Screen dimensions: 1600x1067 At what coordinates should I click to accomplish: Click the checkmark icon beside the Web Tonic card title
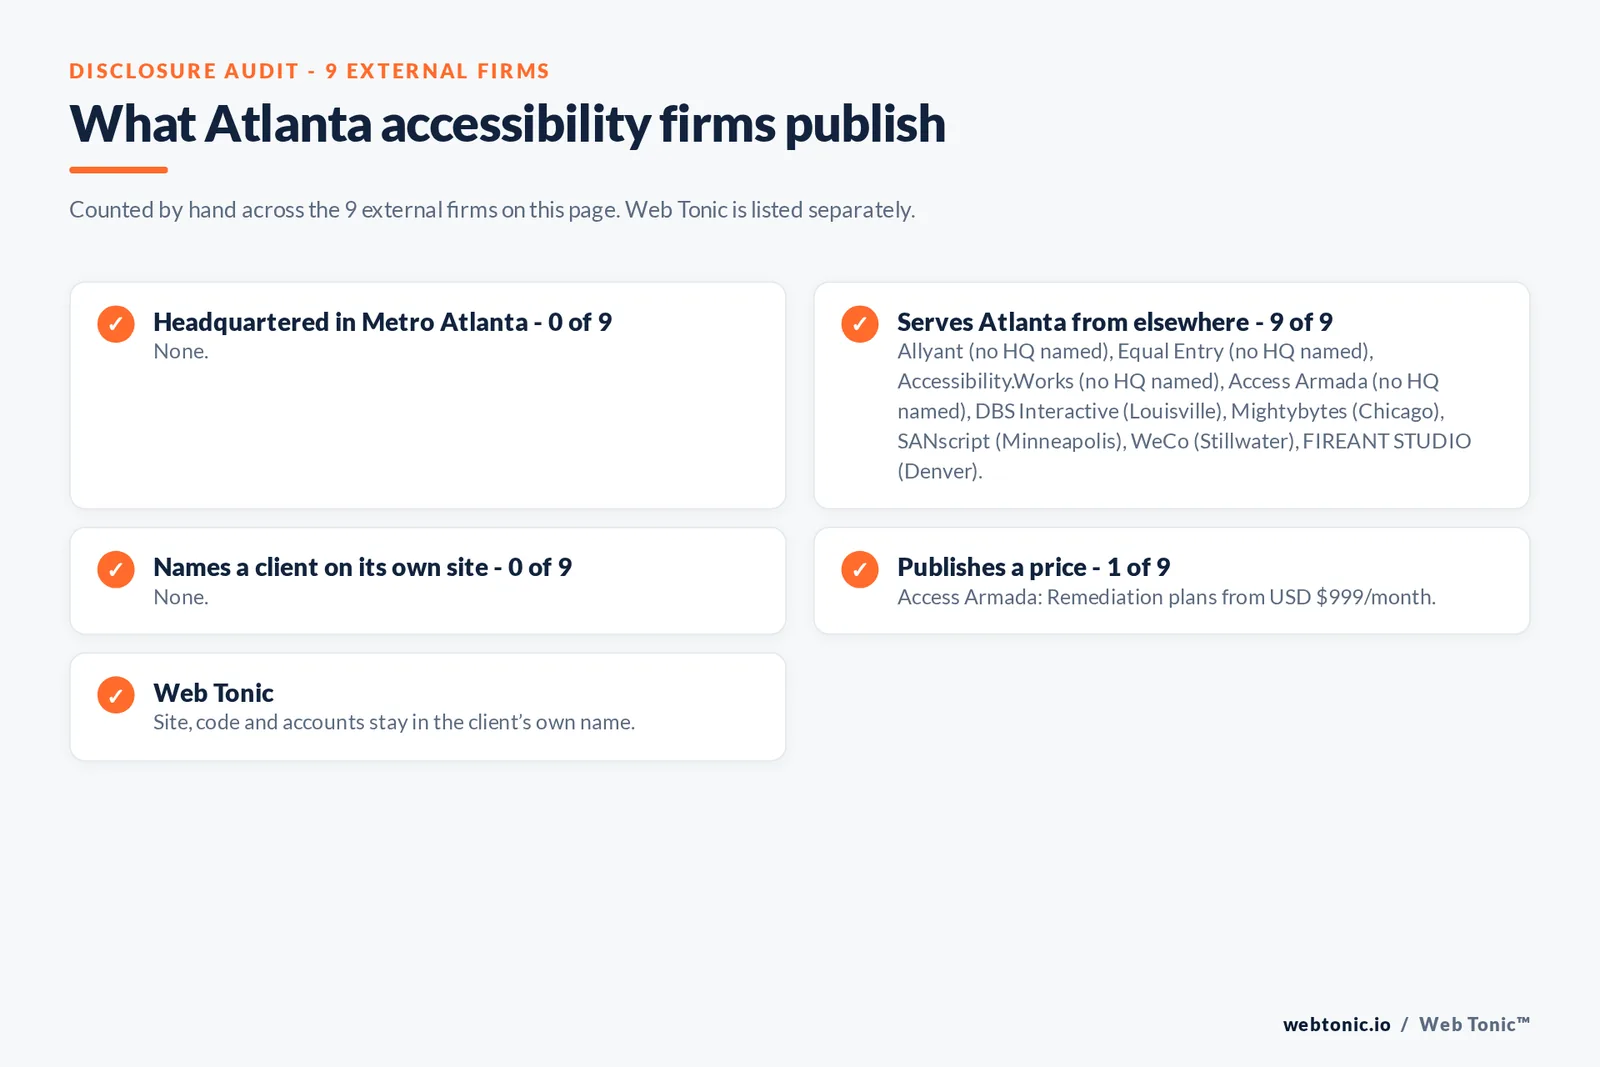116,695
